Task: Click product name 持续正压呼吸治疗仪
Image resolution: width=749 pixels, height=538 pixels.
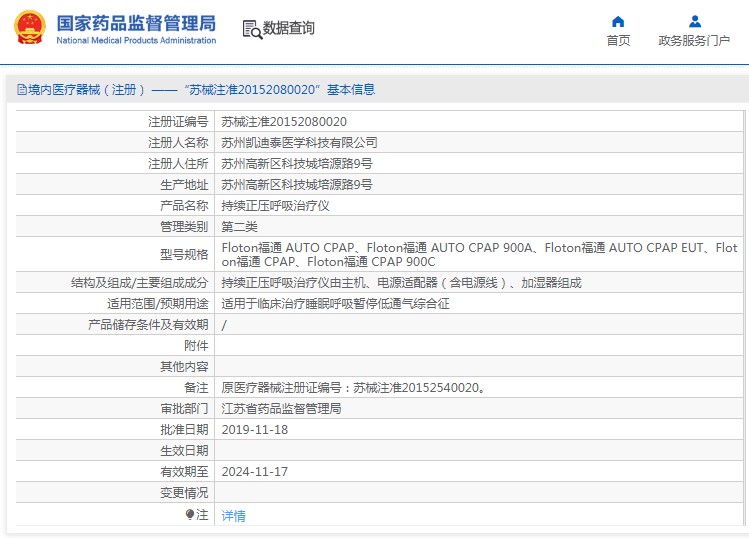Action: pos(275,205)
